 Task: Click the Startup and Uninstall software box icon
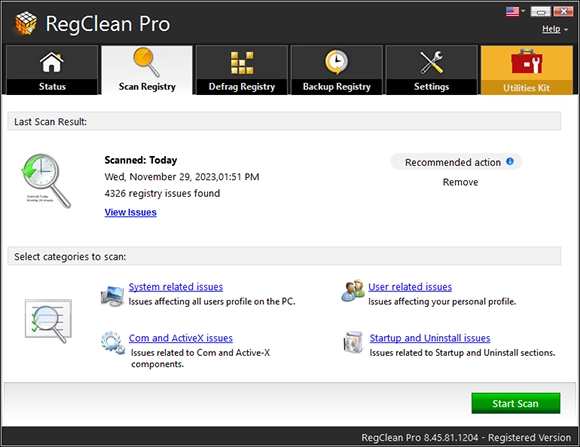[353, 342]
